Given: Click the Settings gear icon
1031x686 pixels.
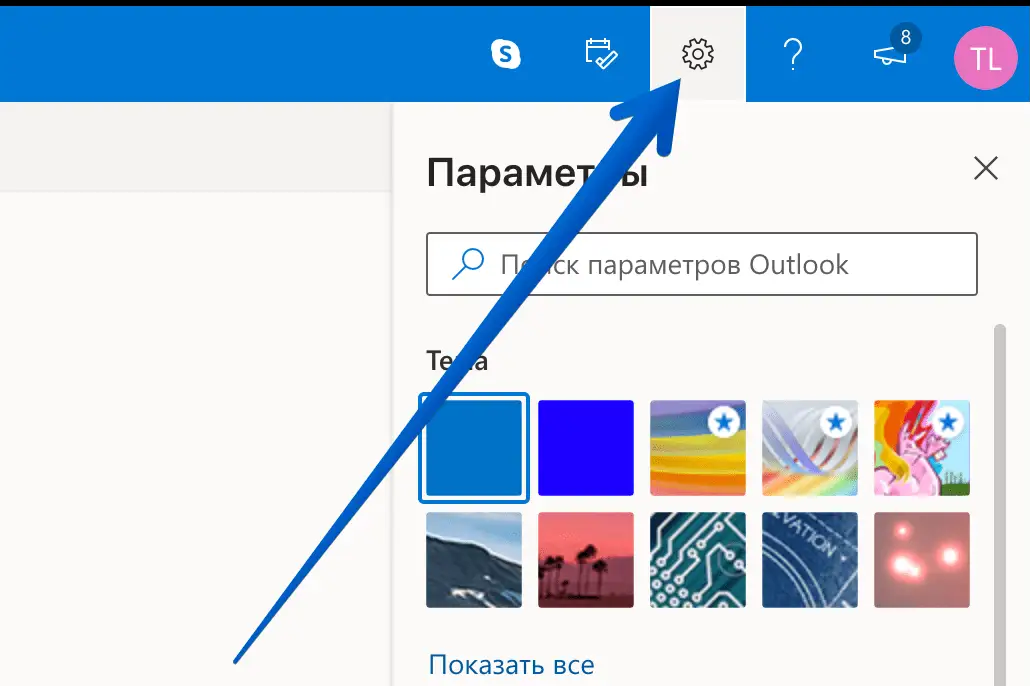Looking at the screenshot, I should tap(698, 54).
